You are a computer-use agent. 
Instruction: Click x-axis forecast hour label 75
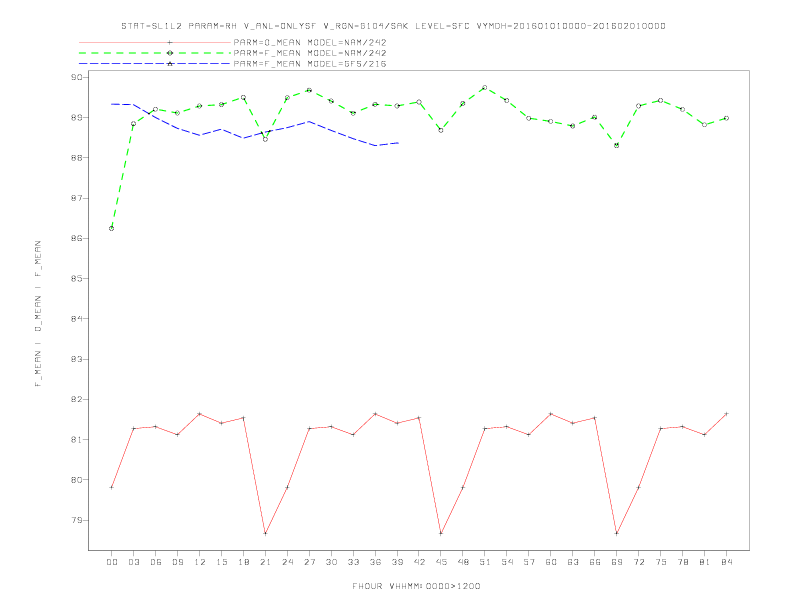661,562
